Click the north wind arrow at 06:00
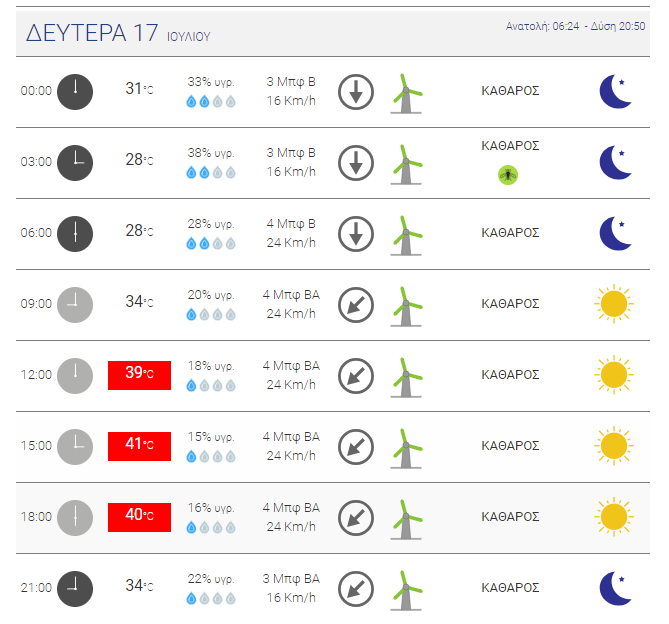The image size is (669, 624). click(x=356, y=234)
